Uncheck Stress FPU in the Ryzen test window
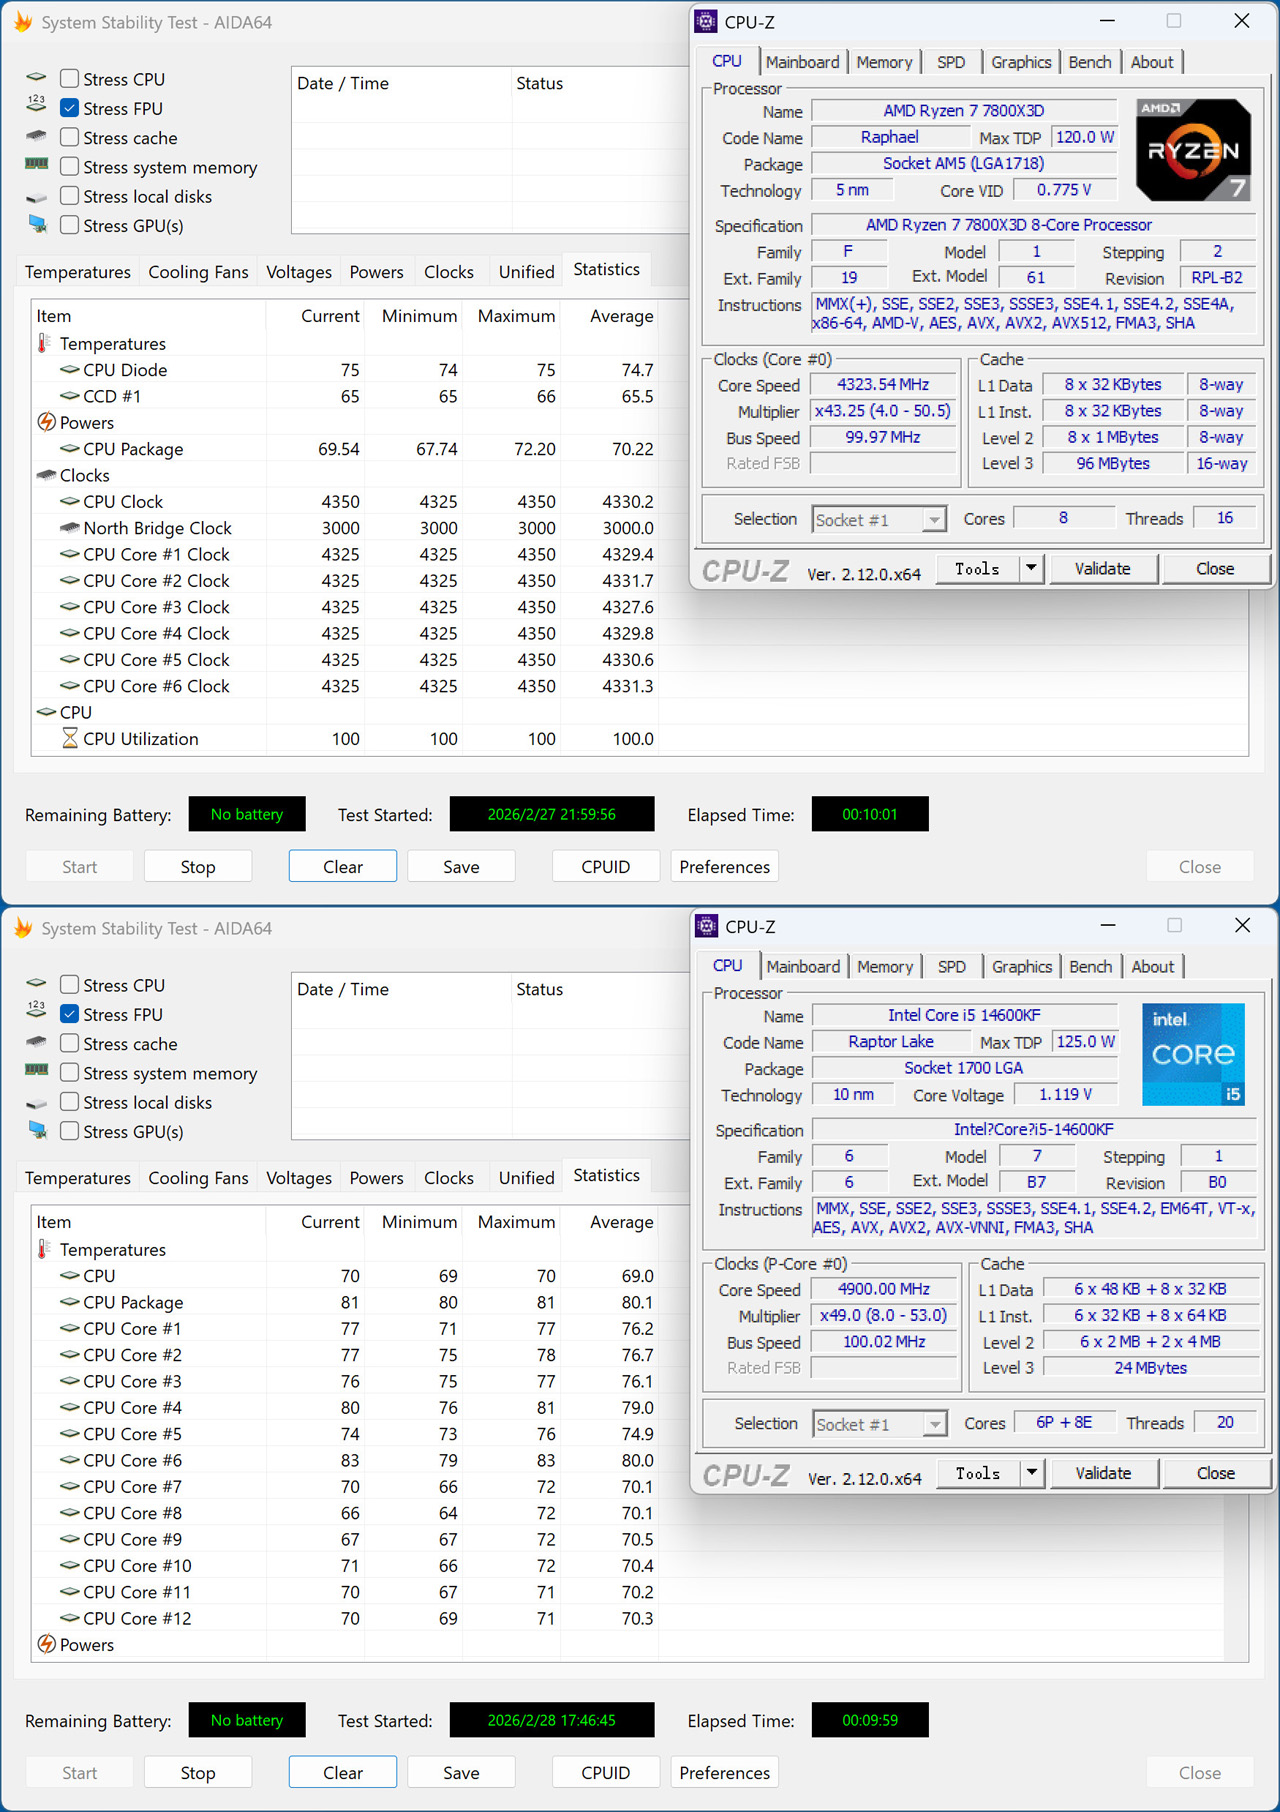This screenshot has height=1812, width=1280. 70,107
